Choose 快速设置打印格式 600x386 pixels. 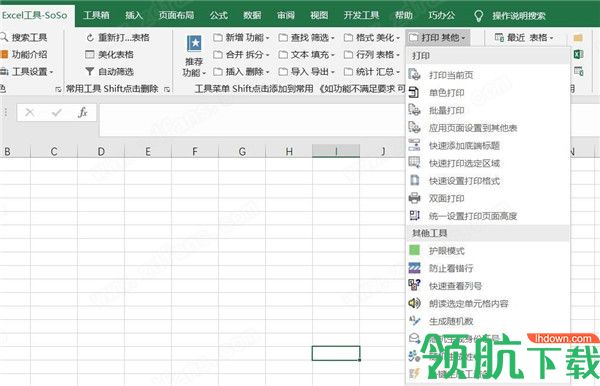(488, 181)
